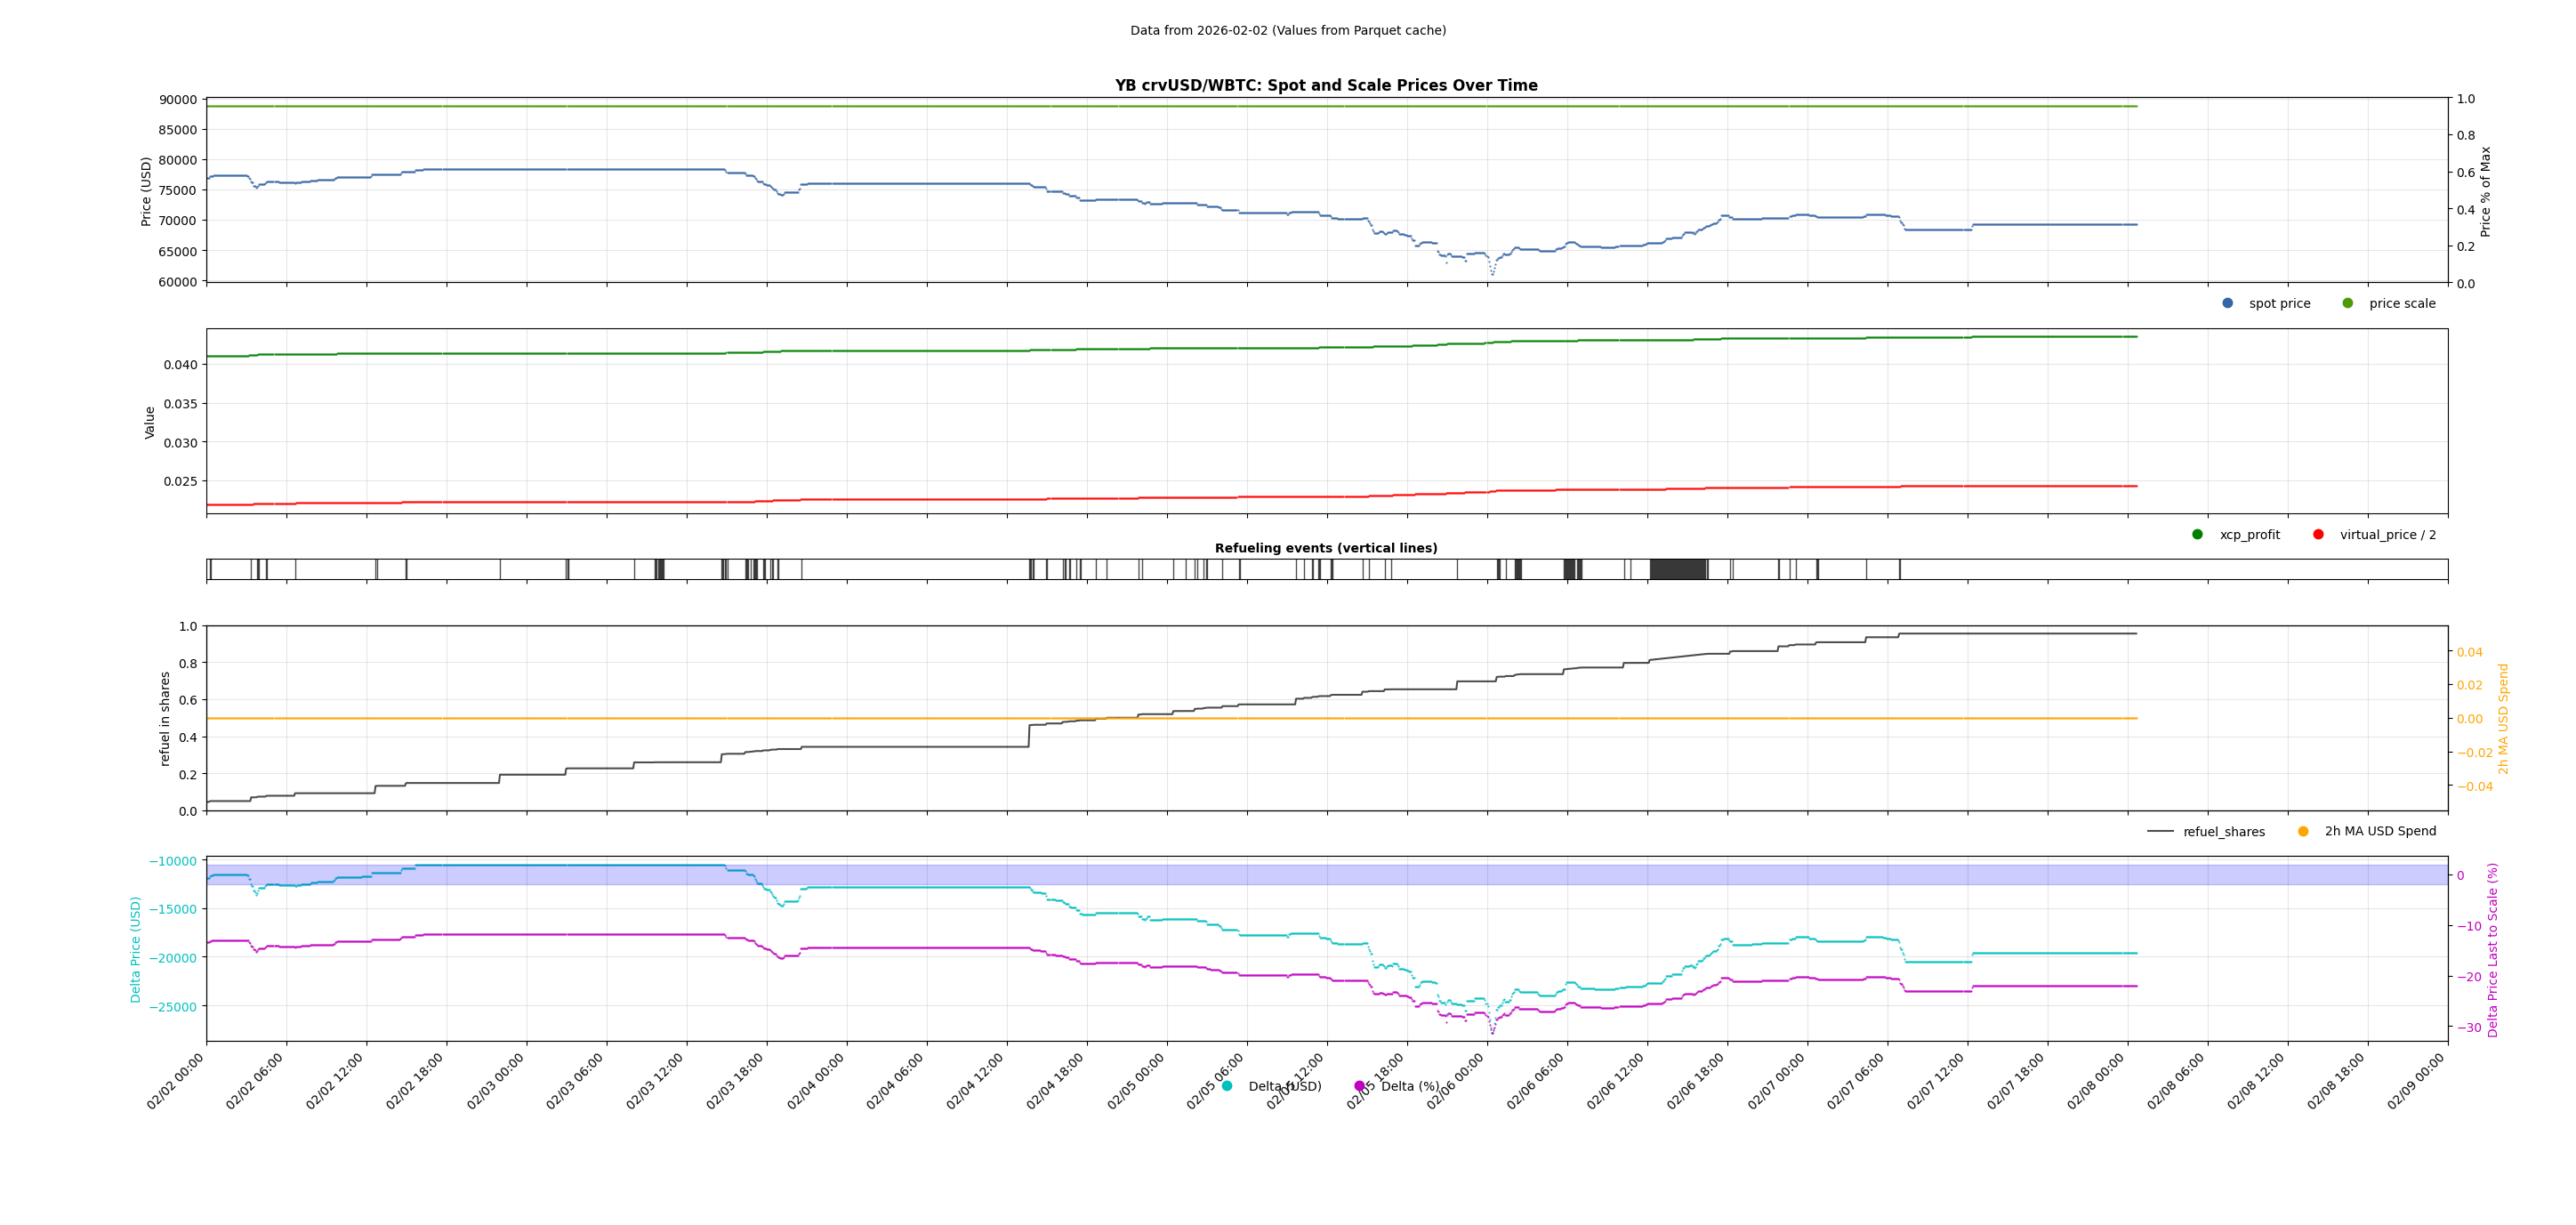Click the Price % of Max axis label
This screenshot has width=2576, height=1225.
point(2485,191)
